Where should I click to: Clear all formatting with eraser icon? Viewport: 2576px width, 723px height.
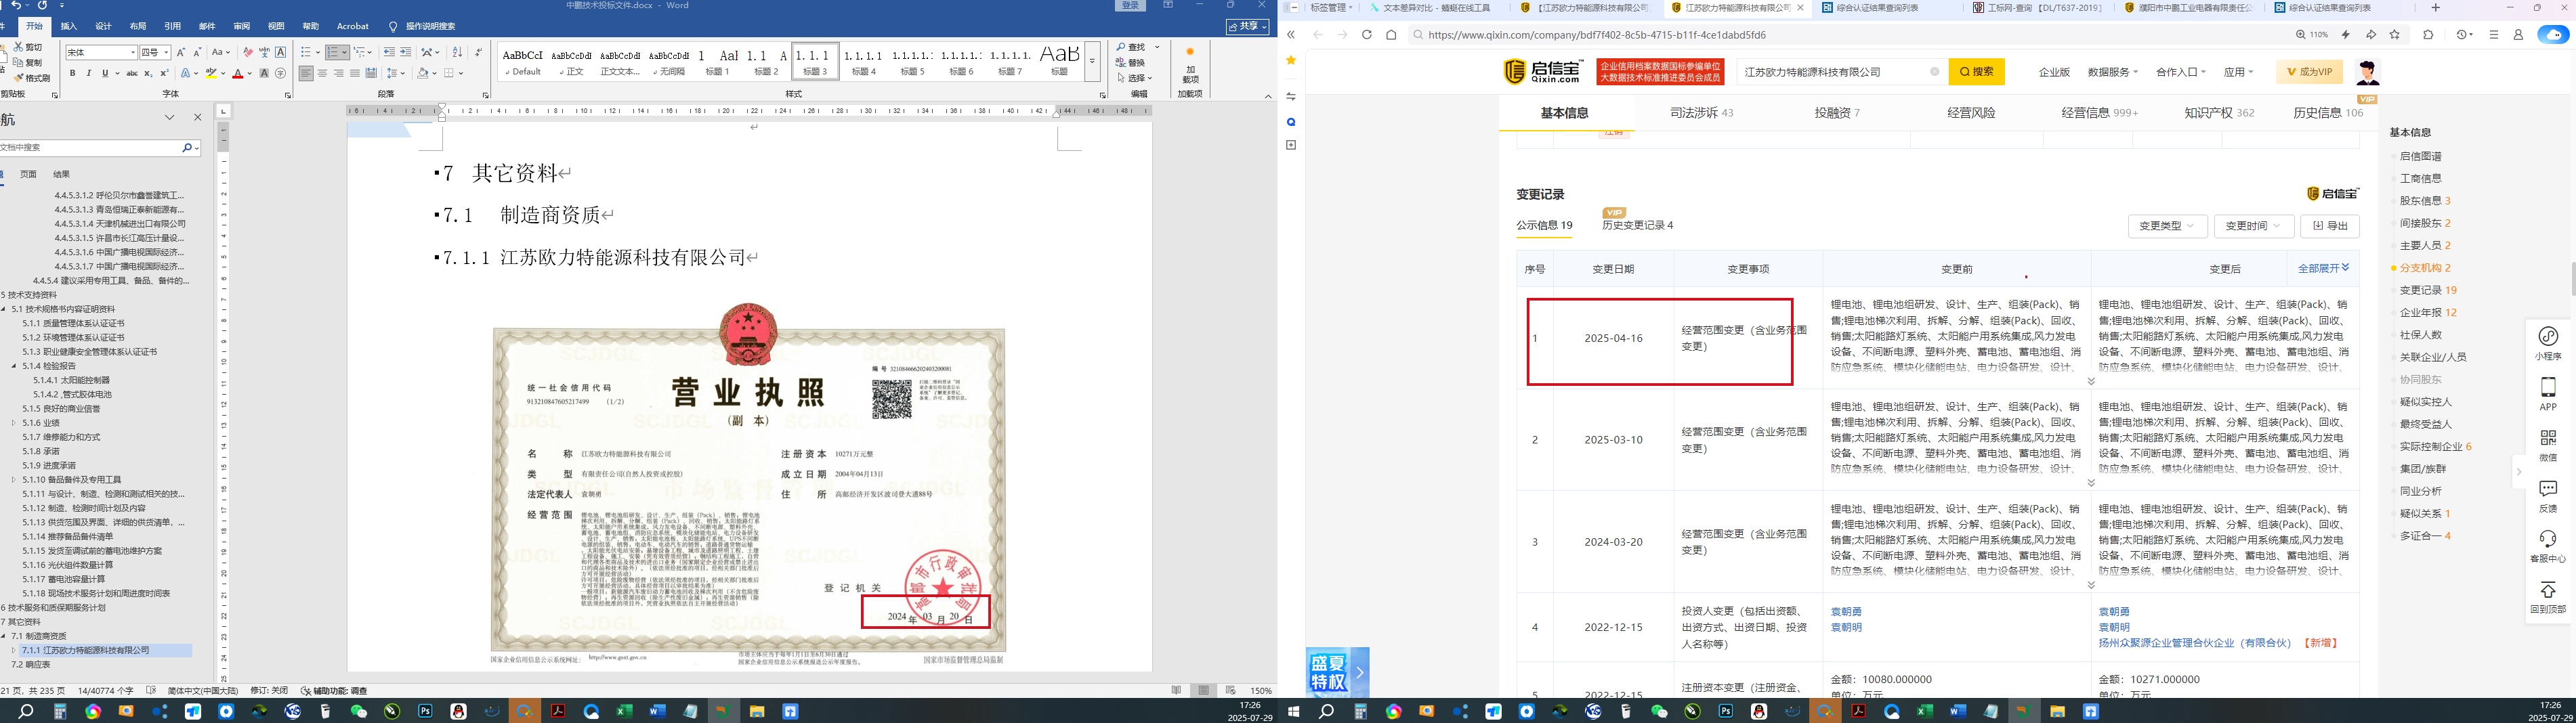coord(248,52)
